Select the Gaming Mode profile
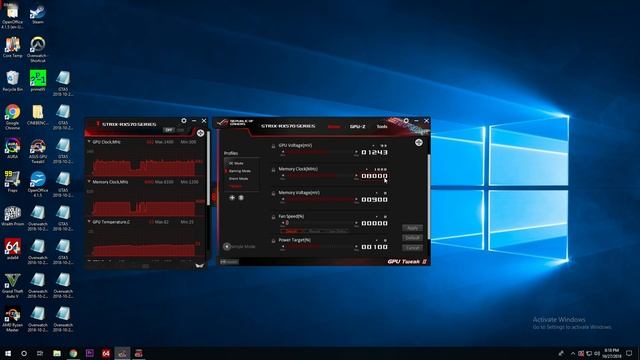This screenshot has width=640, height=360. point(240,171)
